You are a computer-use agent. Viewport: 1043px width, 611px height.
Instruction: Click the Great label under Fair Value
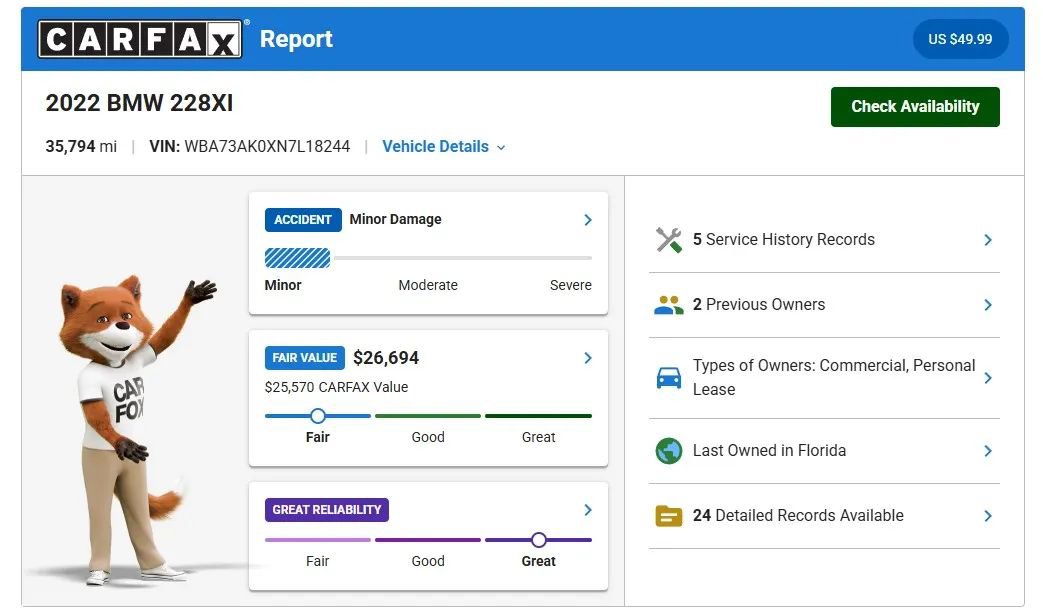tap(538, 437)
